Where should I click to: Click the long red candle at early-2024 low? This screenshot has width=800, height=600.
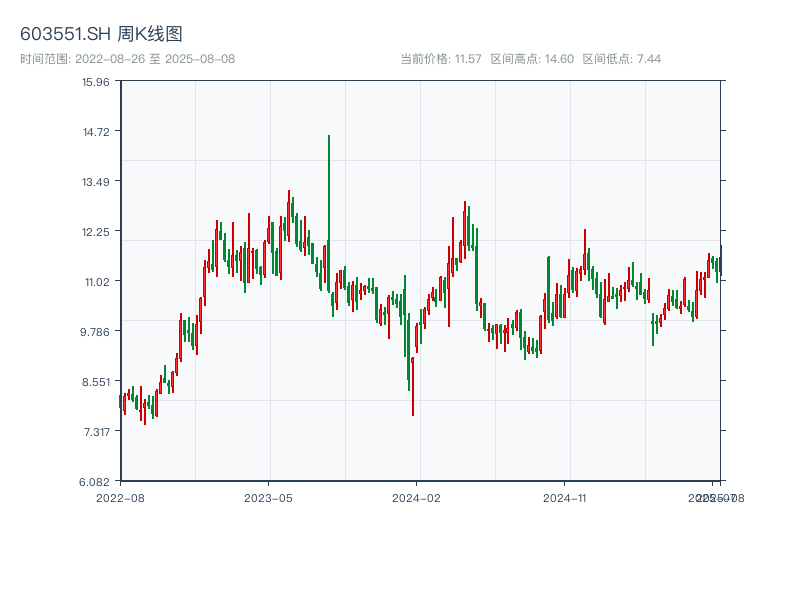(x=412, y=385)
